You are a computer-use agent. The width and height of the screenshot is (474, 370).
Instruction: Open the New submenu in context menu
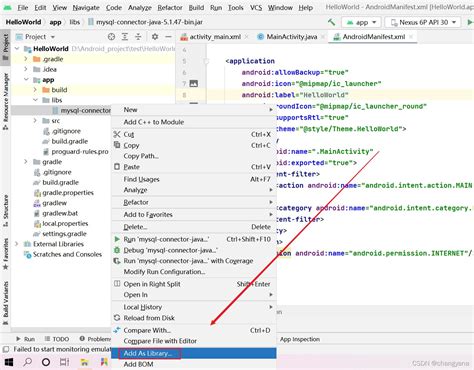click(x=194, y=110)
